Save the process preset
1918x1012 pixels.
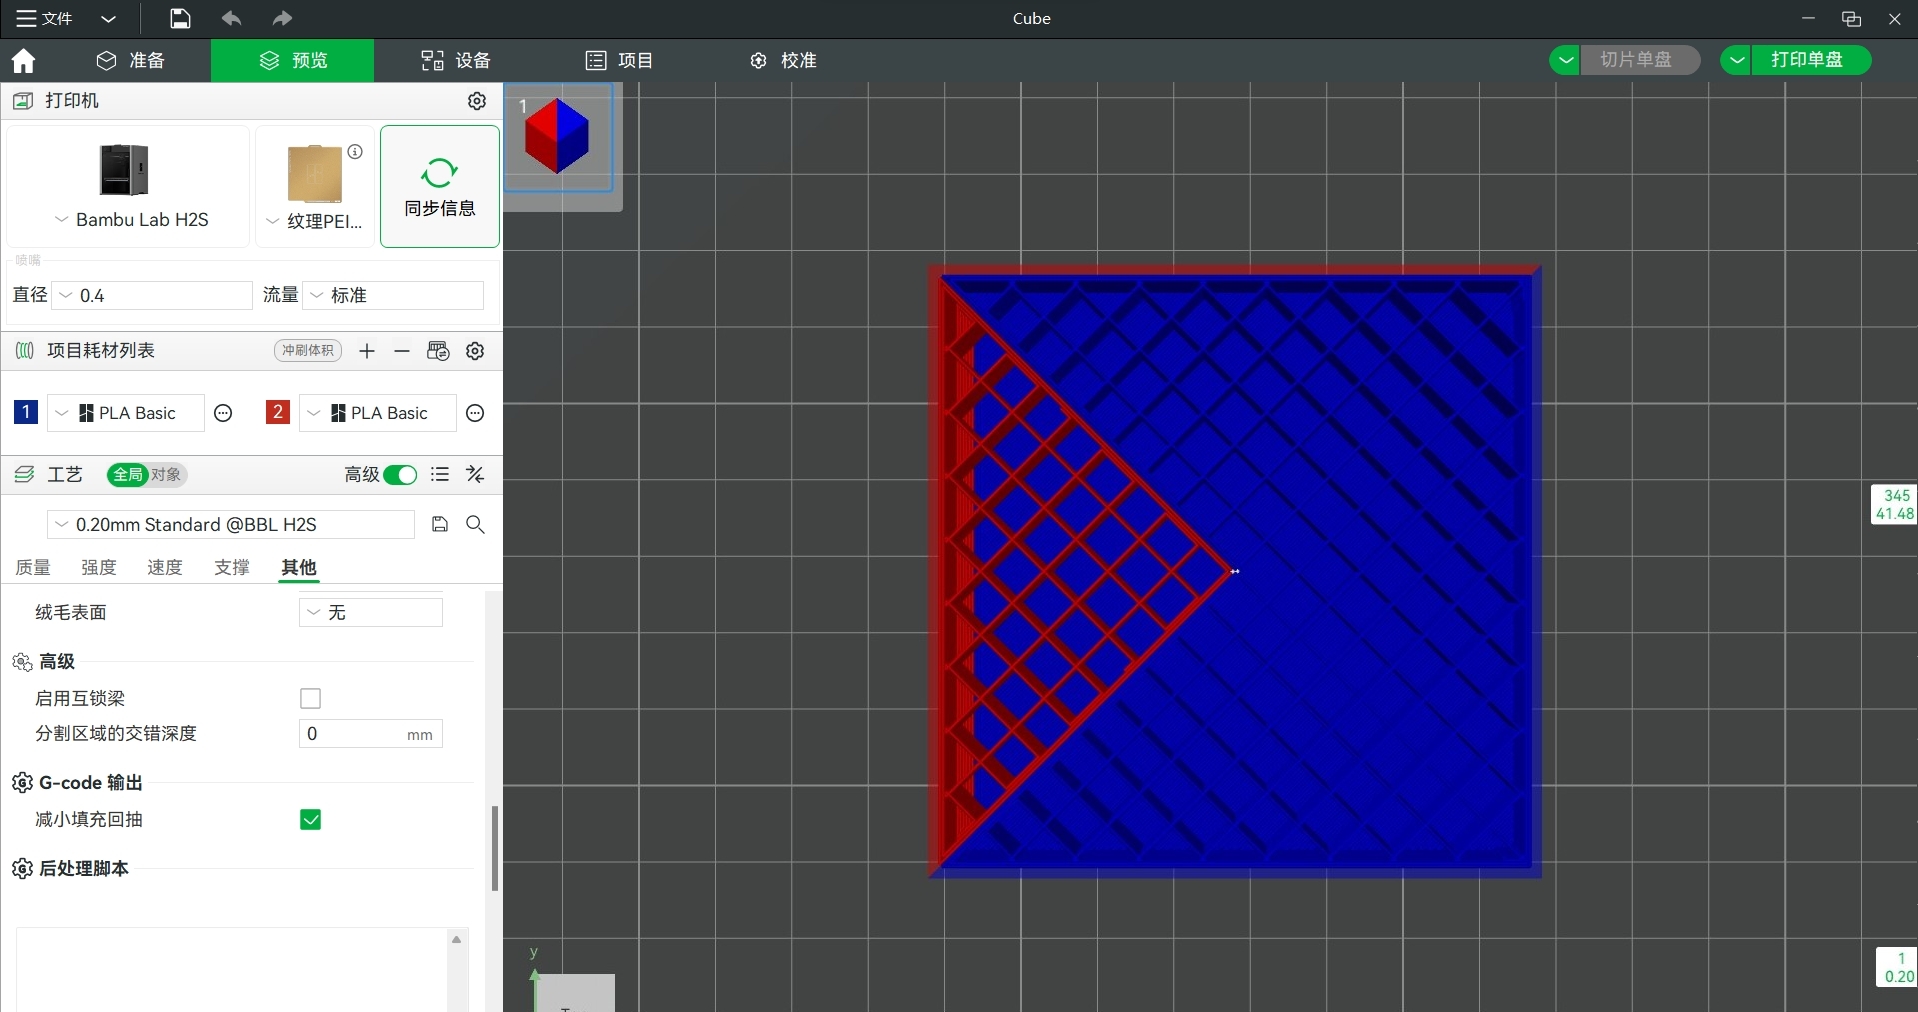(440, 525)
